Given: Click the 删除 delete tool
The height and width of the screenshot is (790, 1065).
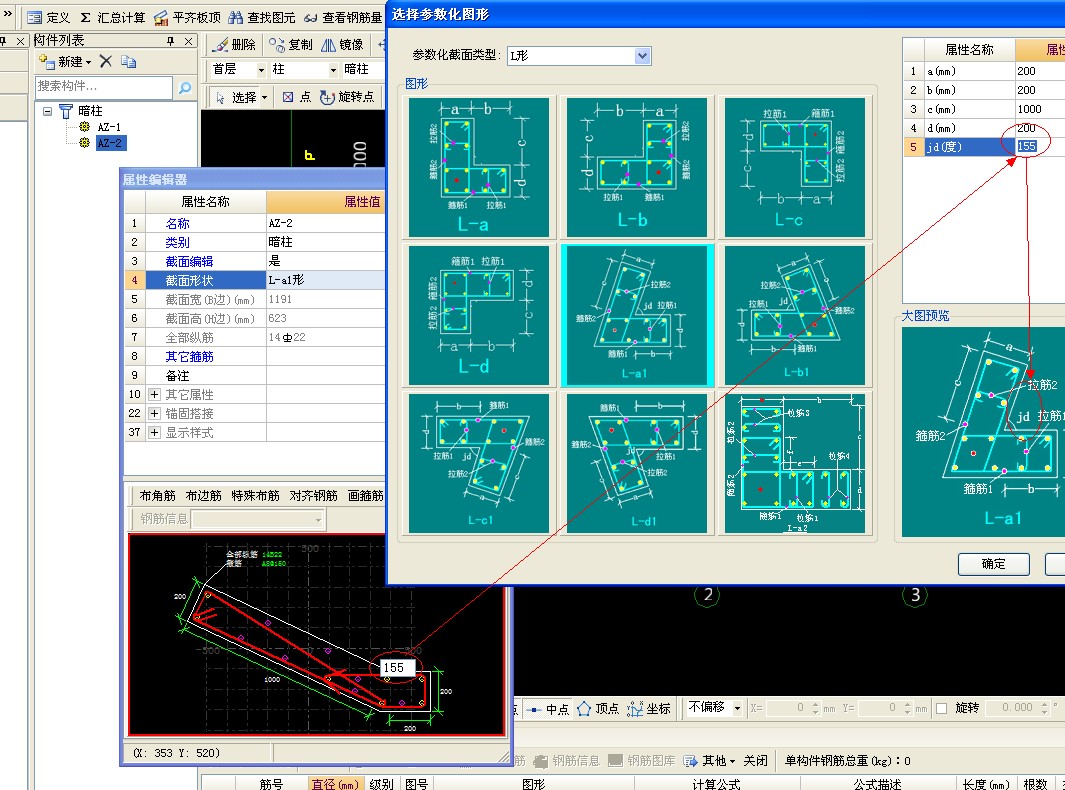Looking at the screenshot, I should coord(234,44).
